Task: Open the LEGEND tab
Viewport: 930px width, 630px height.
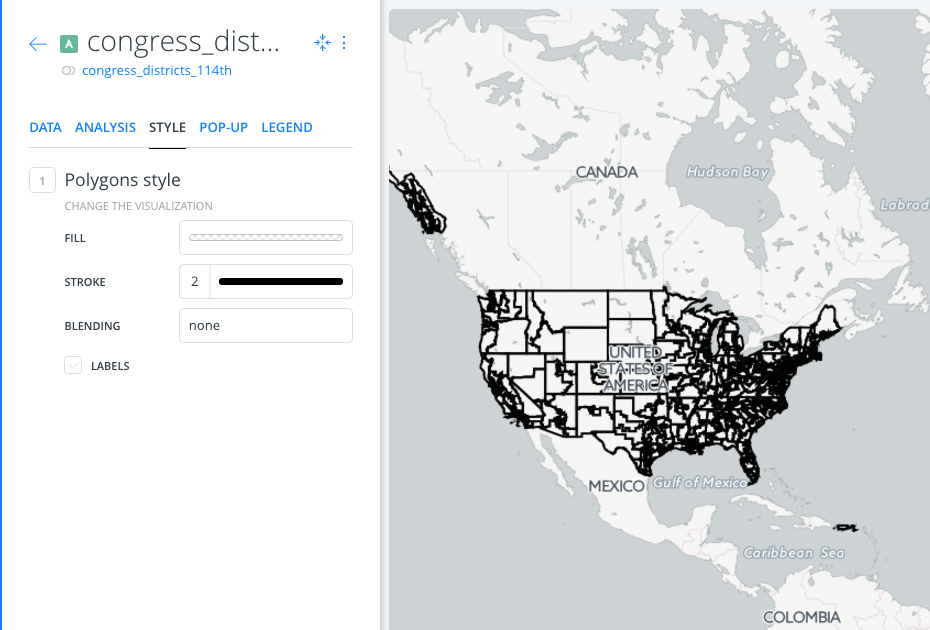Action: point(287,128)
